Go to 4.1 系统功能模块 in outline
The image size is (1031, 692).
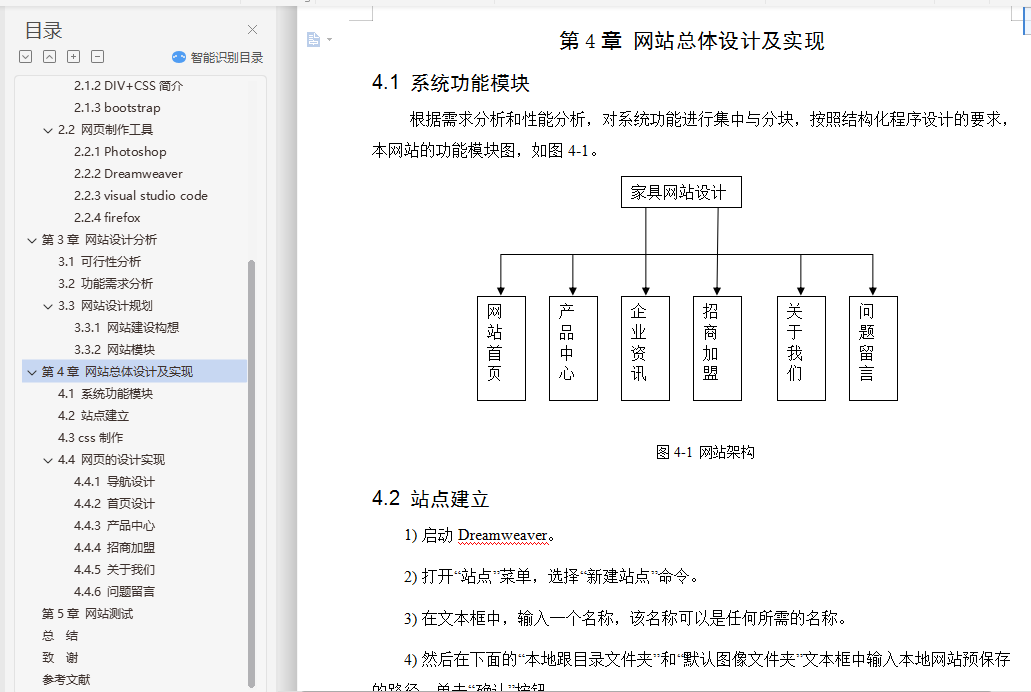pos(105,393)
